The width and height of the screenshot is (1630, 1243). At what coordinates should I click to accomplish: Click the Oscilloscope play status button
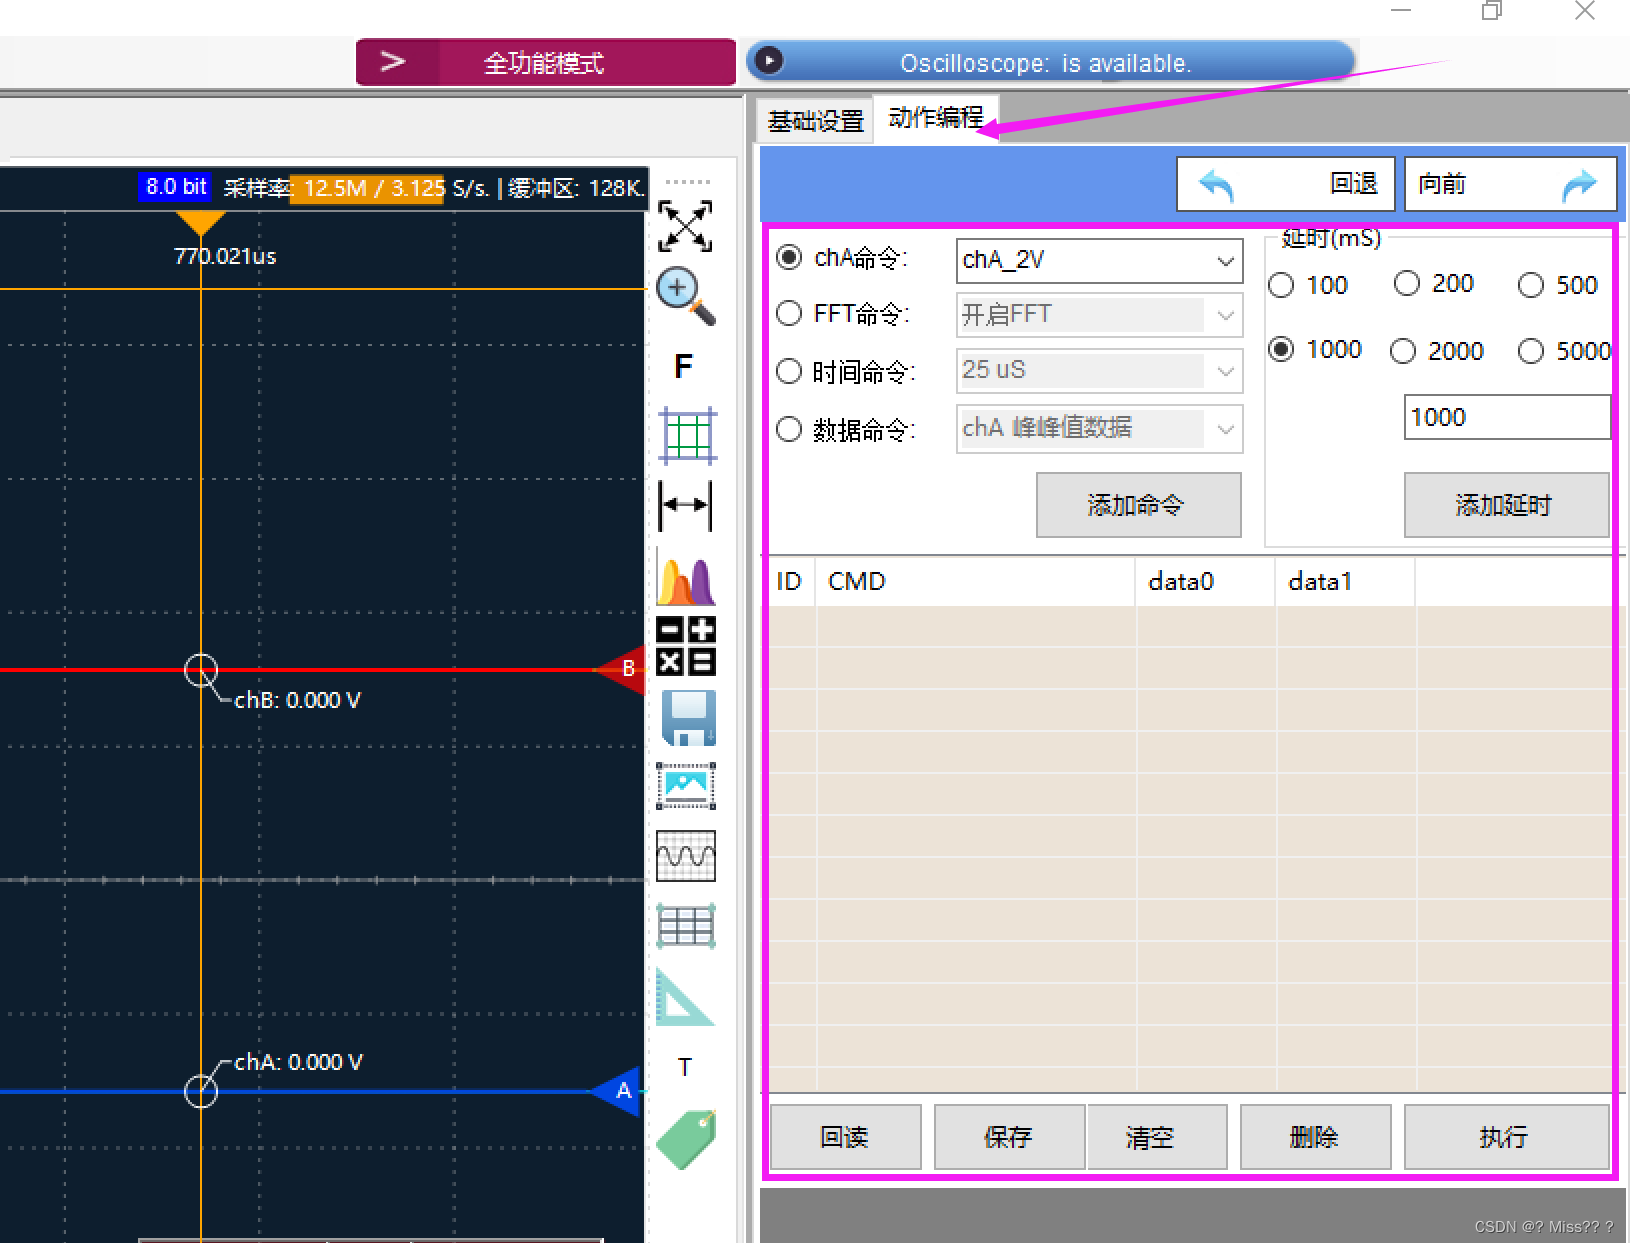point(768,61)
